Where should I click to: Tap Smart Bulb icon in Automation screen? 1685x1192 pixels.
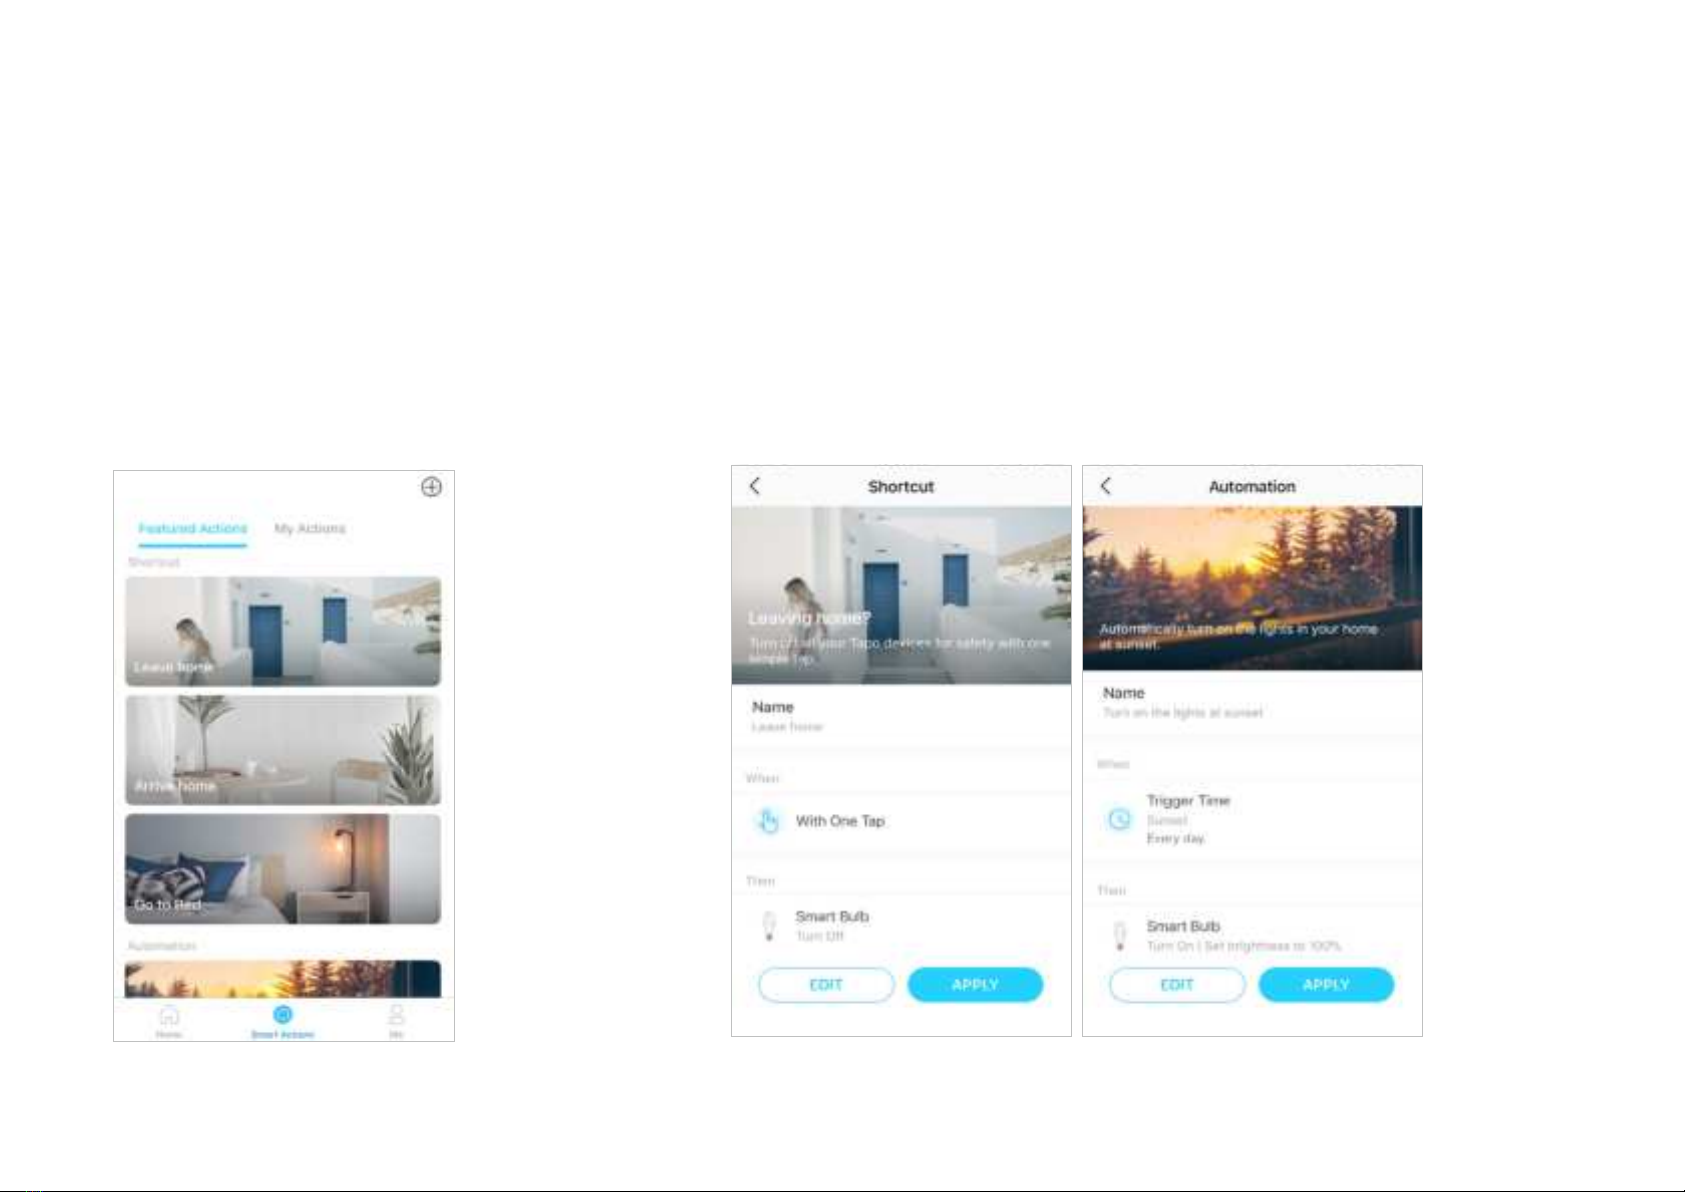click(1120, 936)
